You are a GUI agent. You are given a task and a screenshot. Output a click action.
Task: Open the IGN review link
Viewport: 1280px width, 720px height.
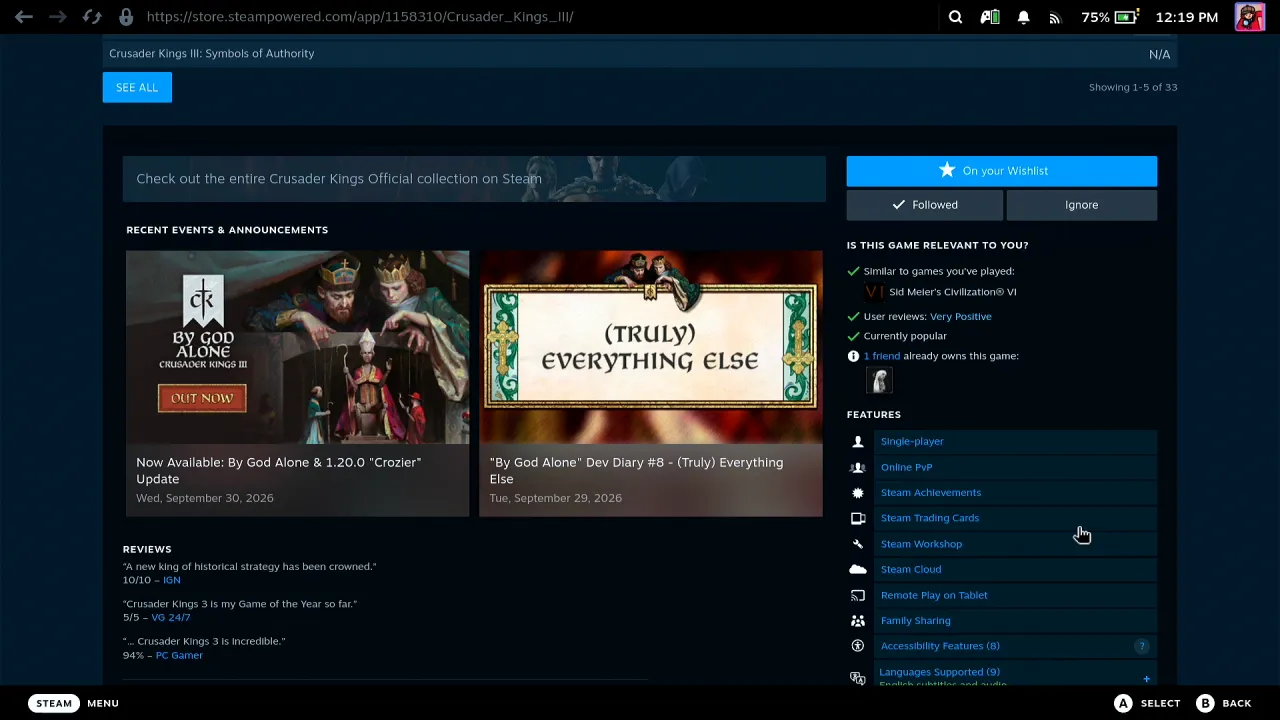pyautogui.click(x=172, y=580)
